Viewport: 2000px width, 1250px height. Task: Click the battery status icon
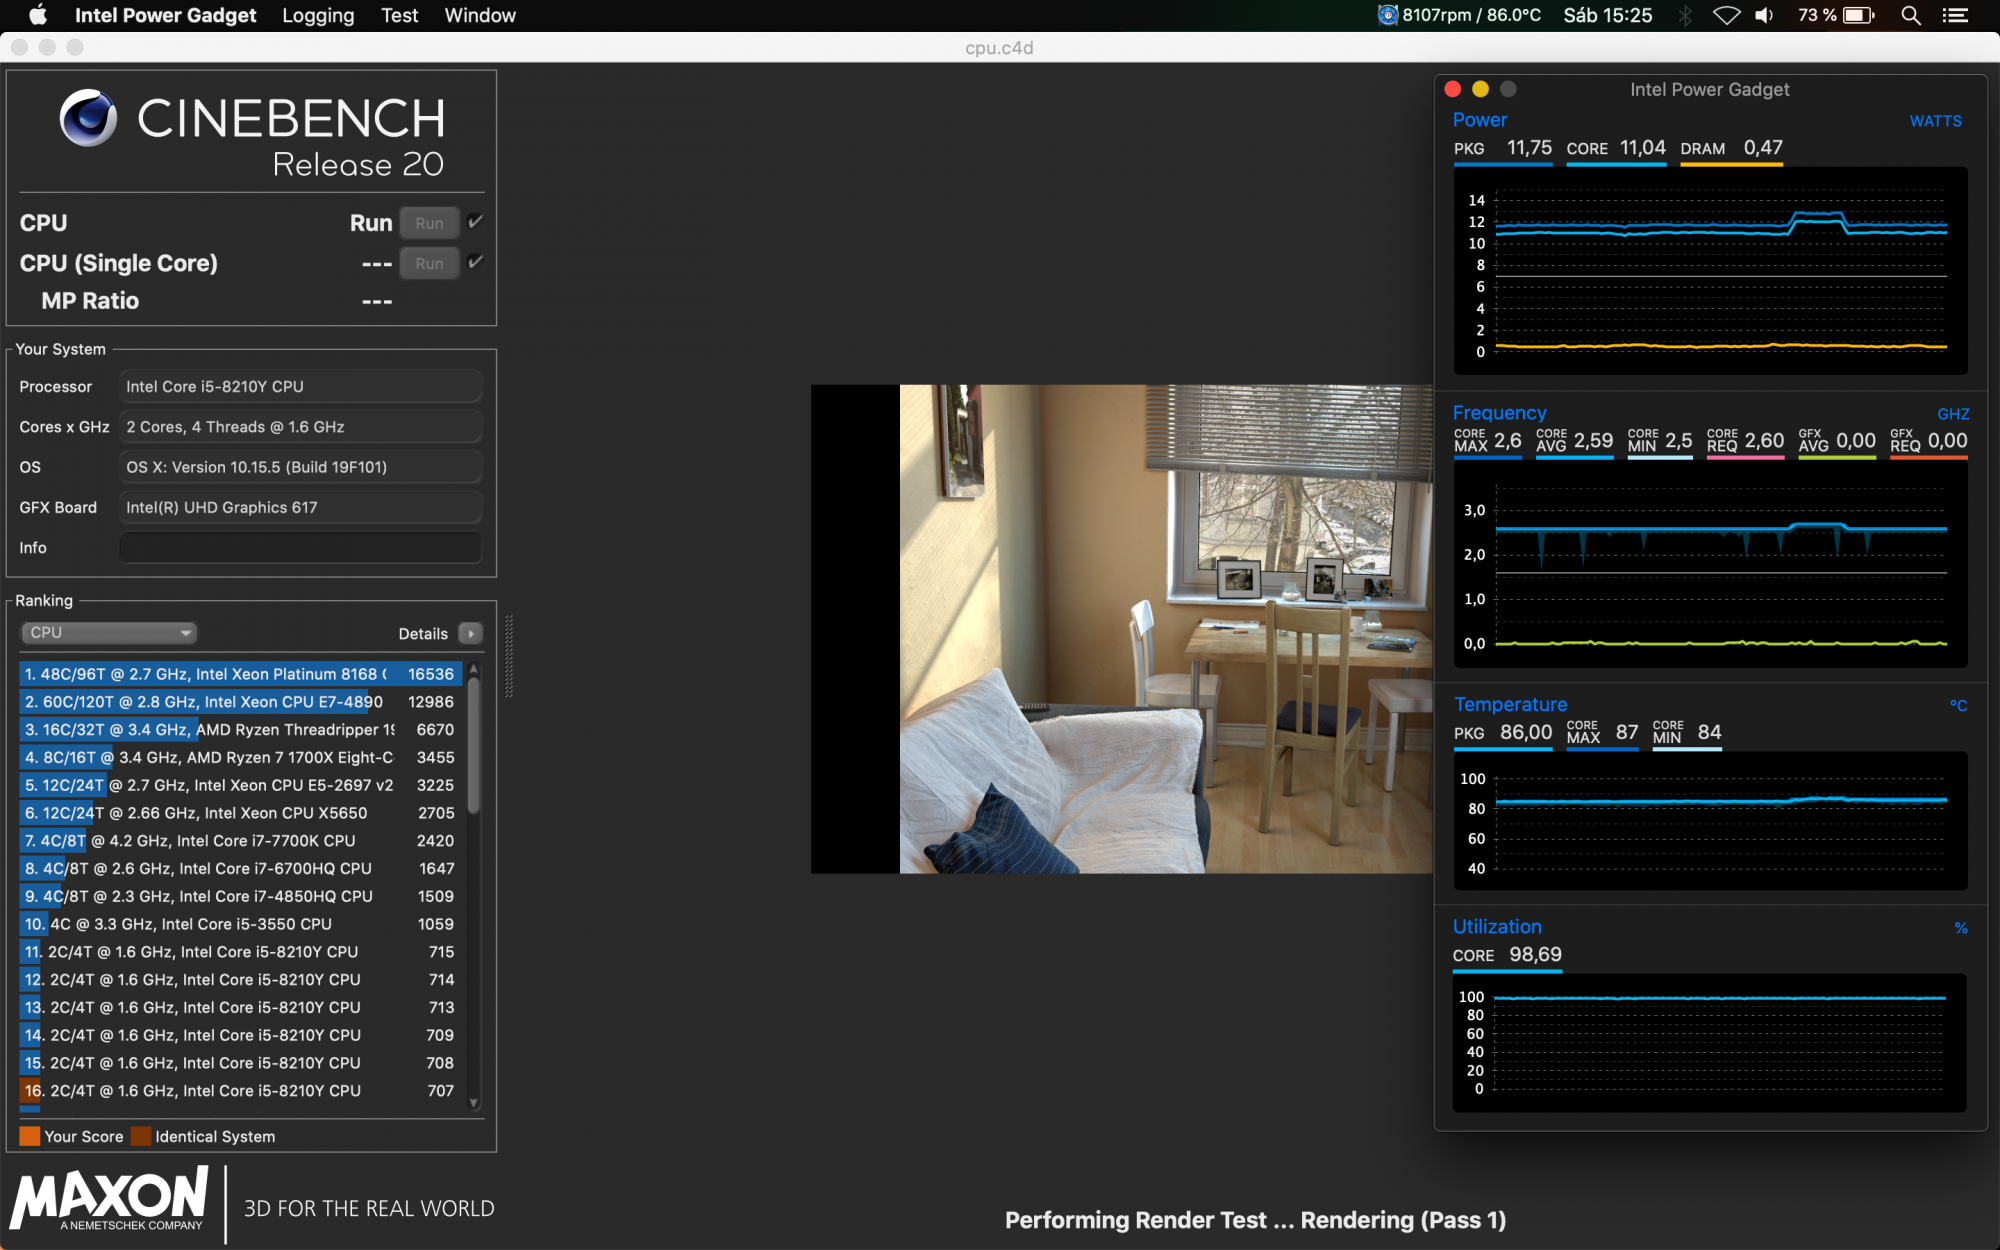tap(1859, 15)
